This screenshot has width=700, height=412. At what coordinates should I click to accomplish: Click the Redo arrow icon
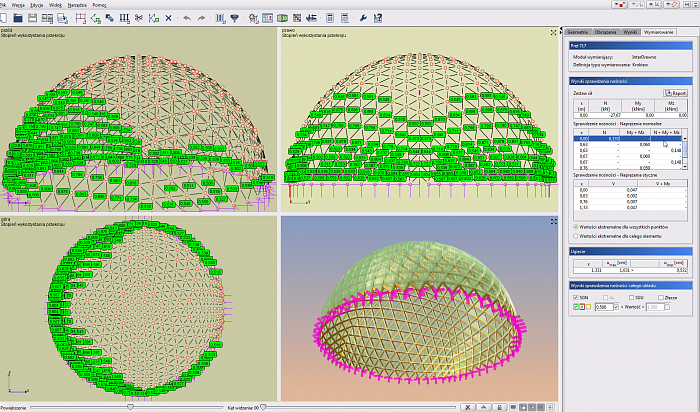202,18
